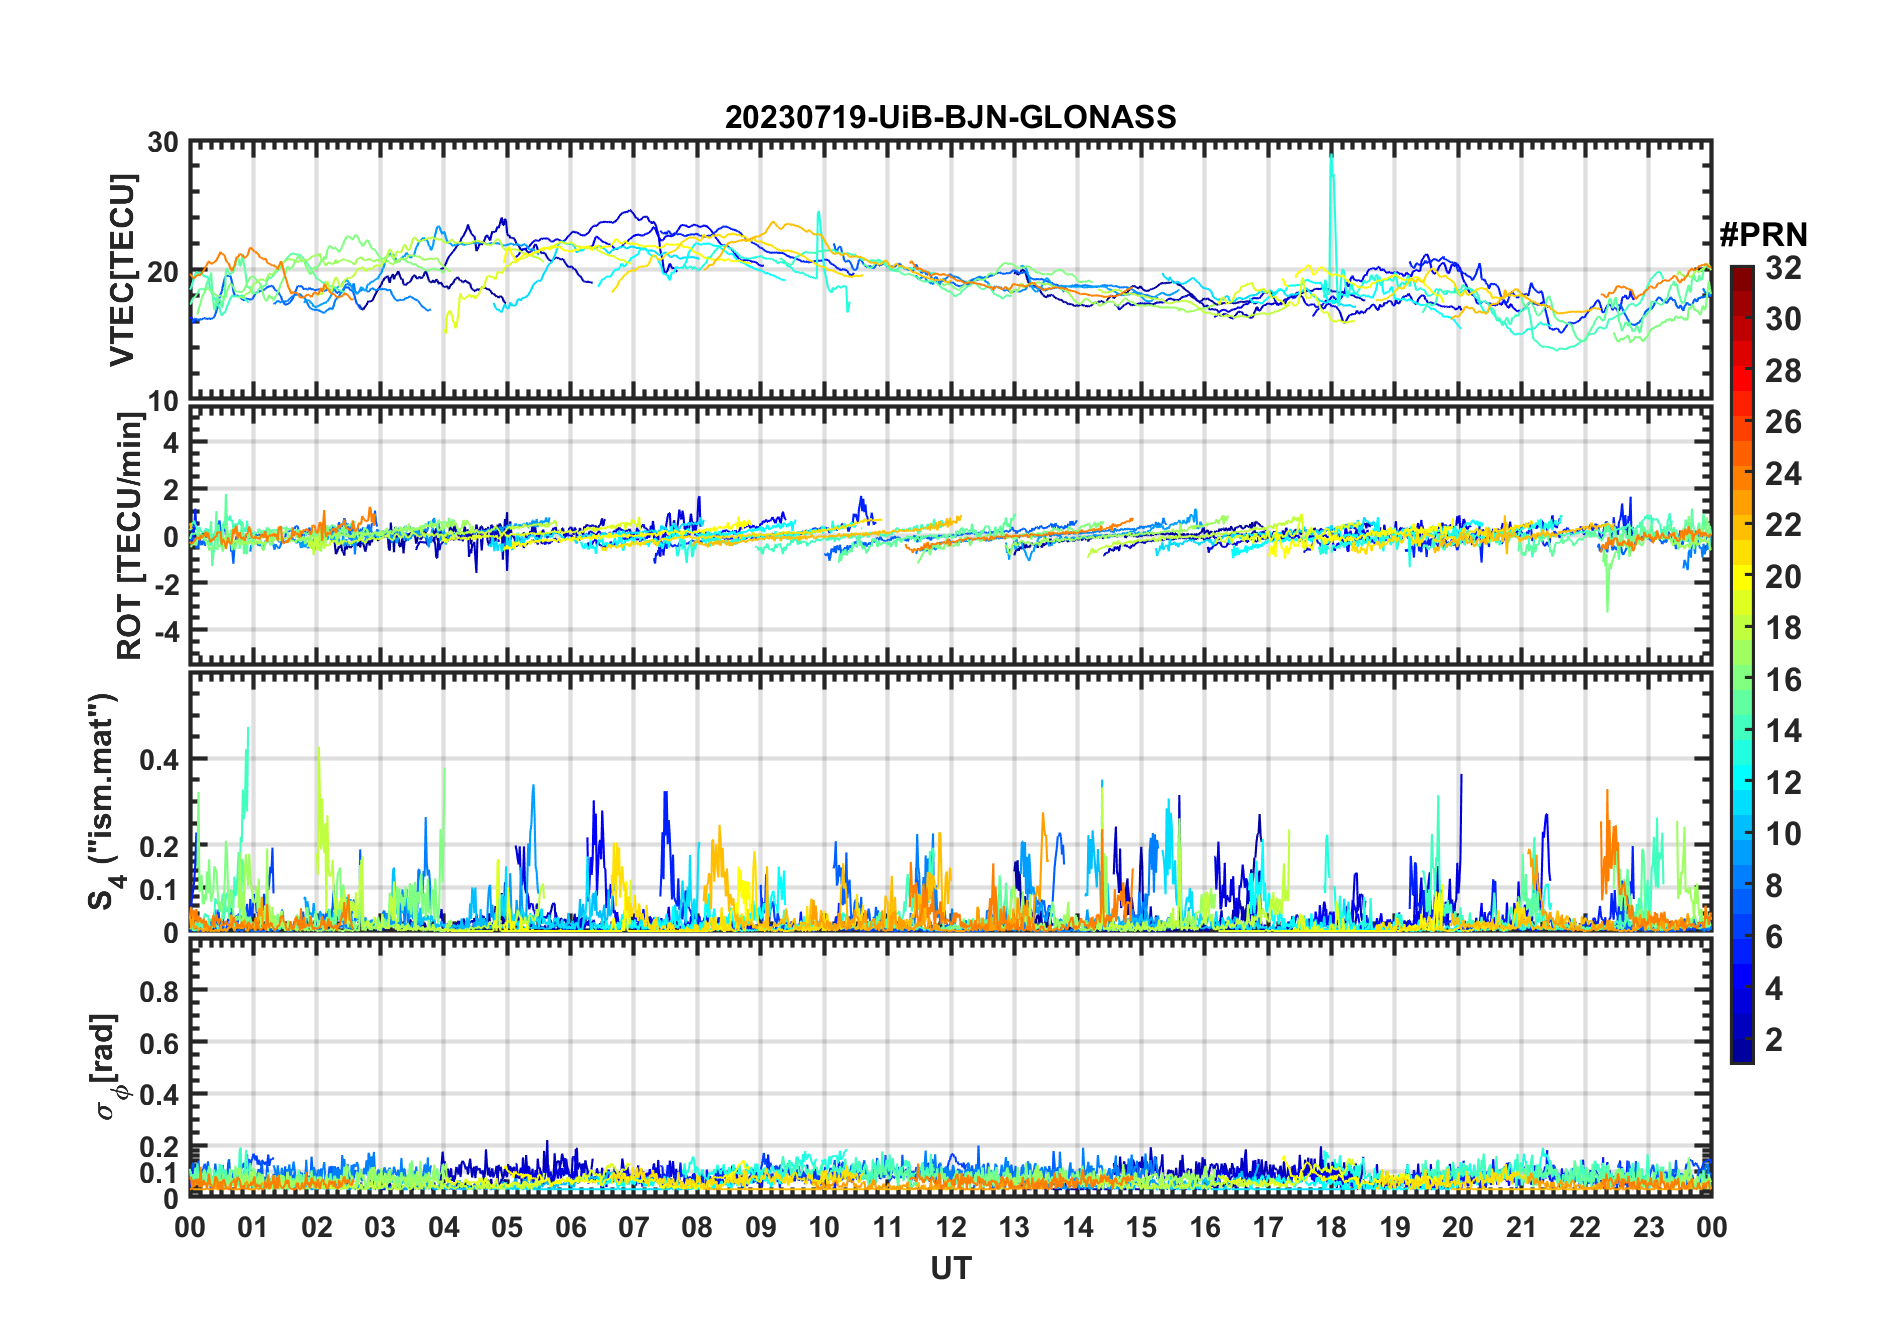
Task: Select tick label 12 on PRN colorbar
Action: pyautogui.click(x=1783, y=783)
